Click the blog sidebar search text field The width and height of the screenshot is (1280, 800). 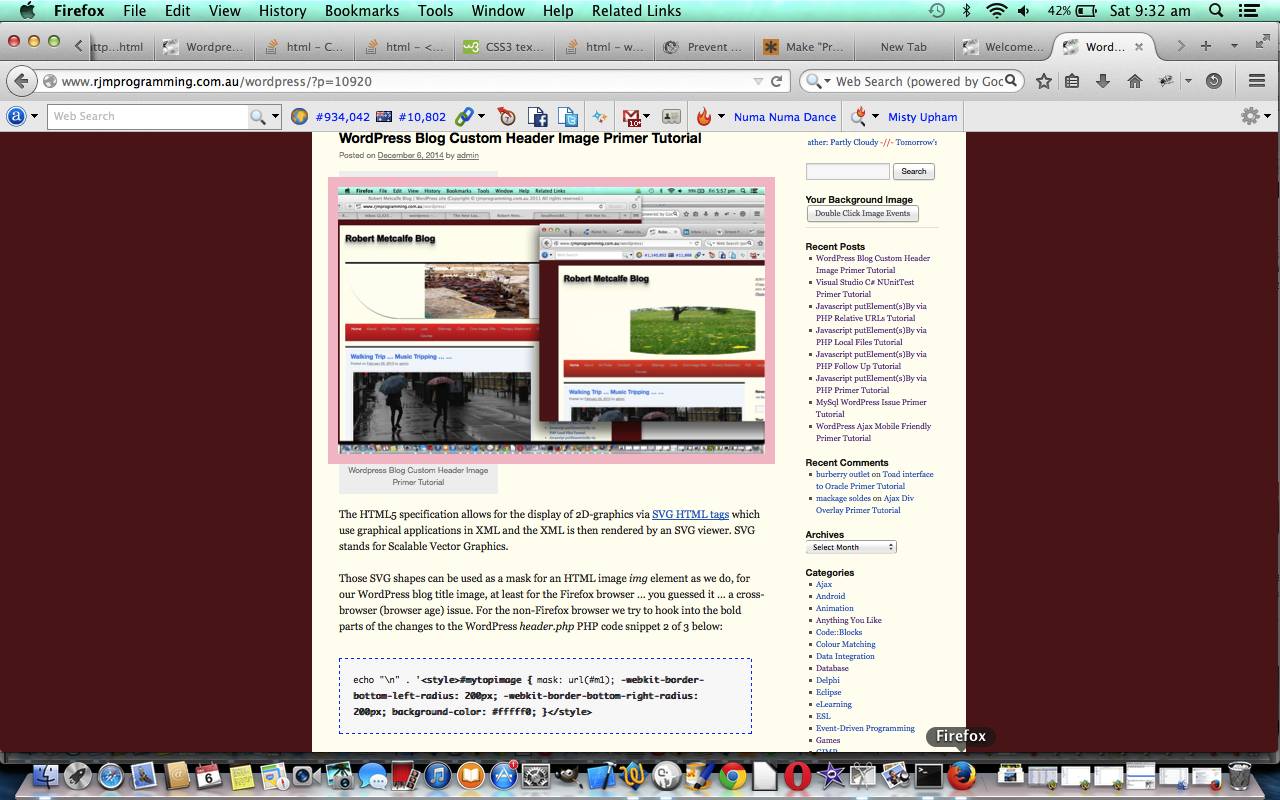click(x=847, y=172)
